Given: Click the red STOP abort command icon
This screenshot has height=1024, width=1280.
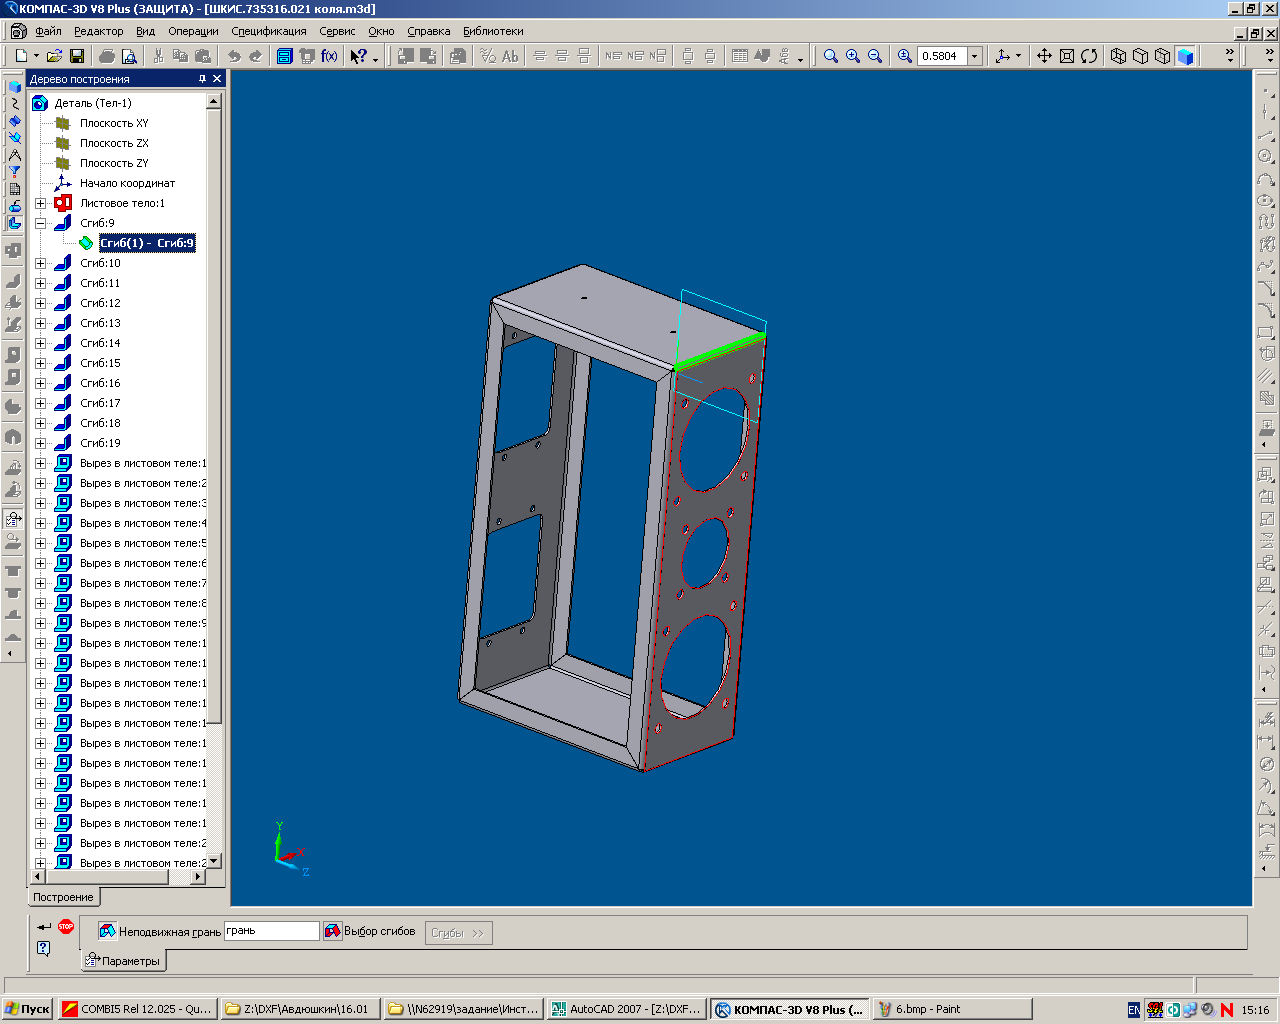Looking at the screenshot, I should tap(66, 927).
